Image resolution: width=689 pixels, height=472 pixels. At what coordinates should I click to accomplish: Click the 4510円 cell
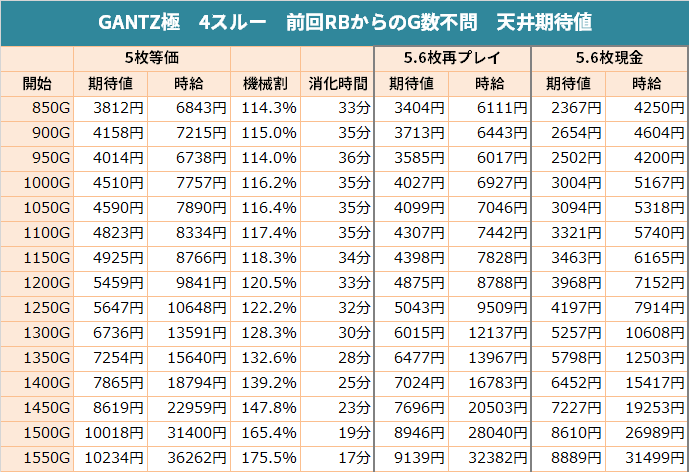[x=110, y=183]
